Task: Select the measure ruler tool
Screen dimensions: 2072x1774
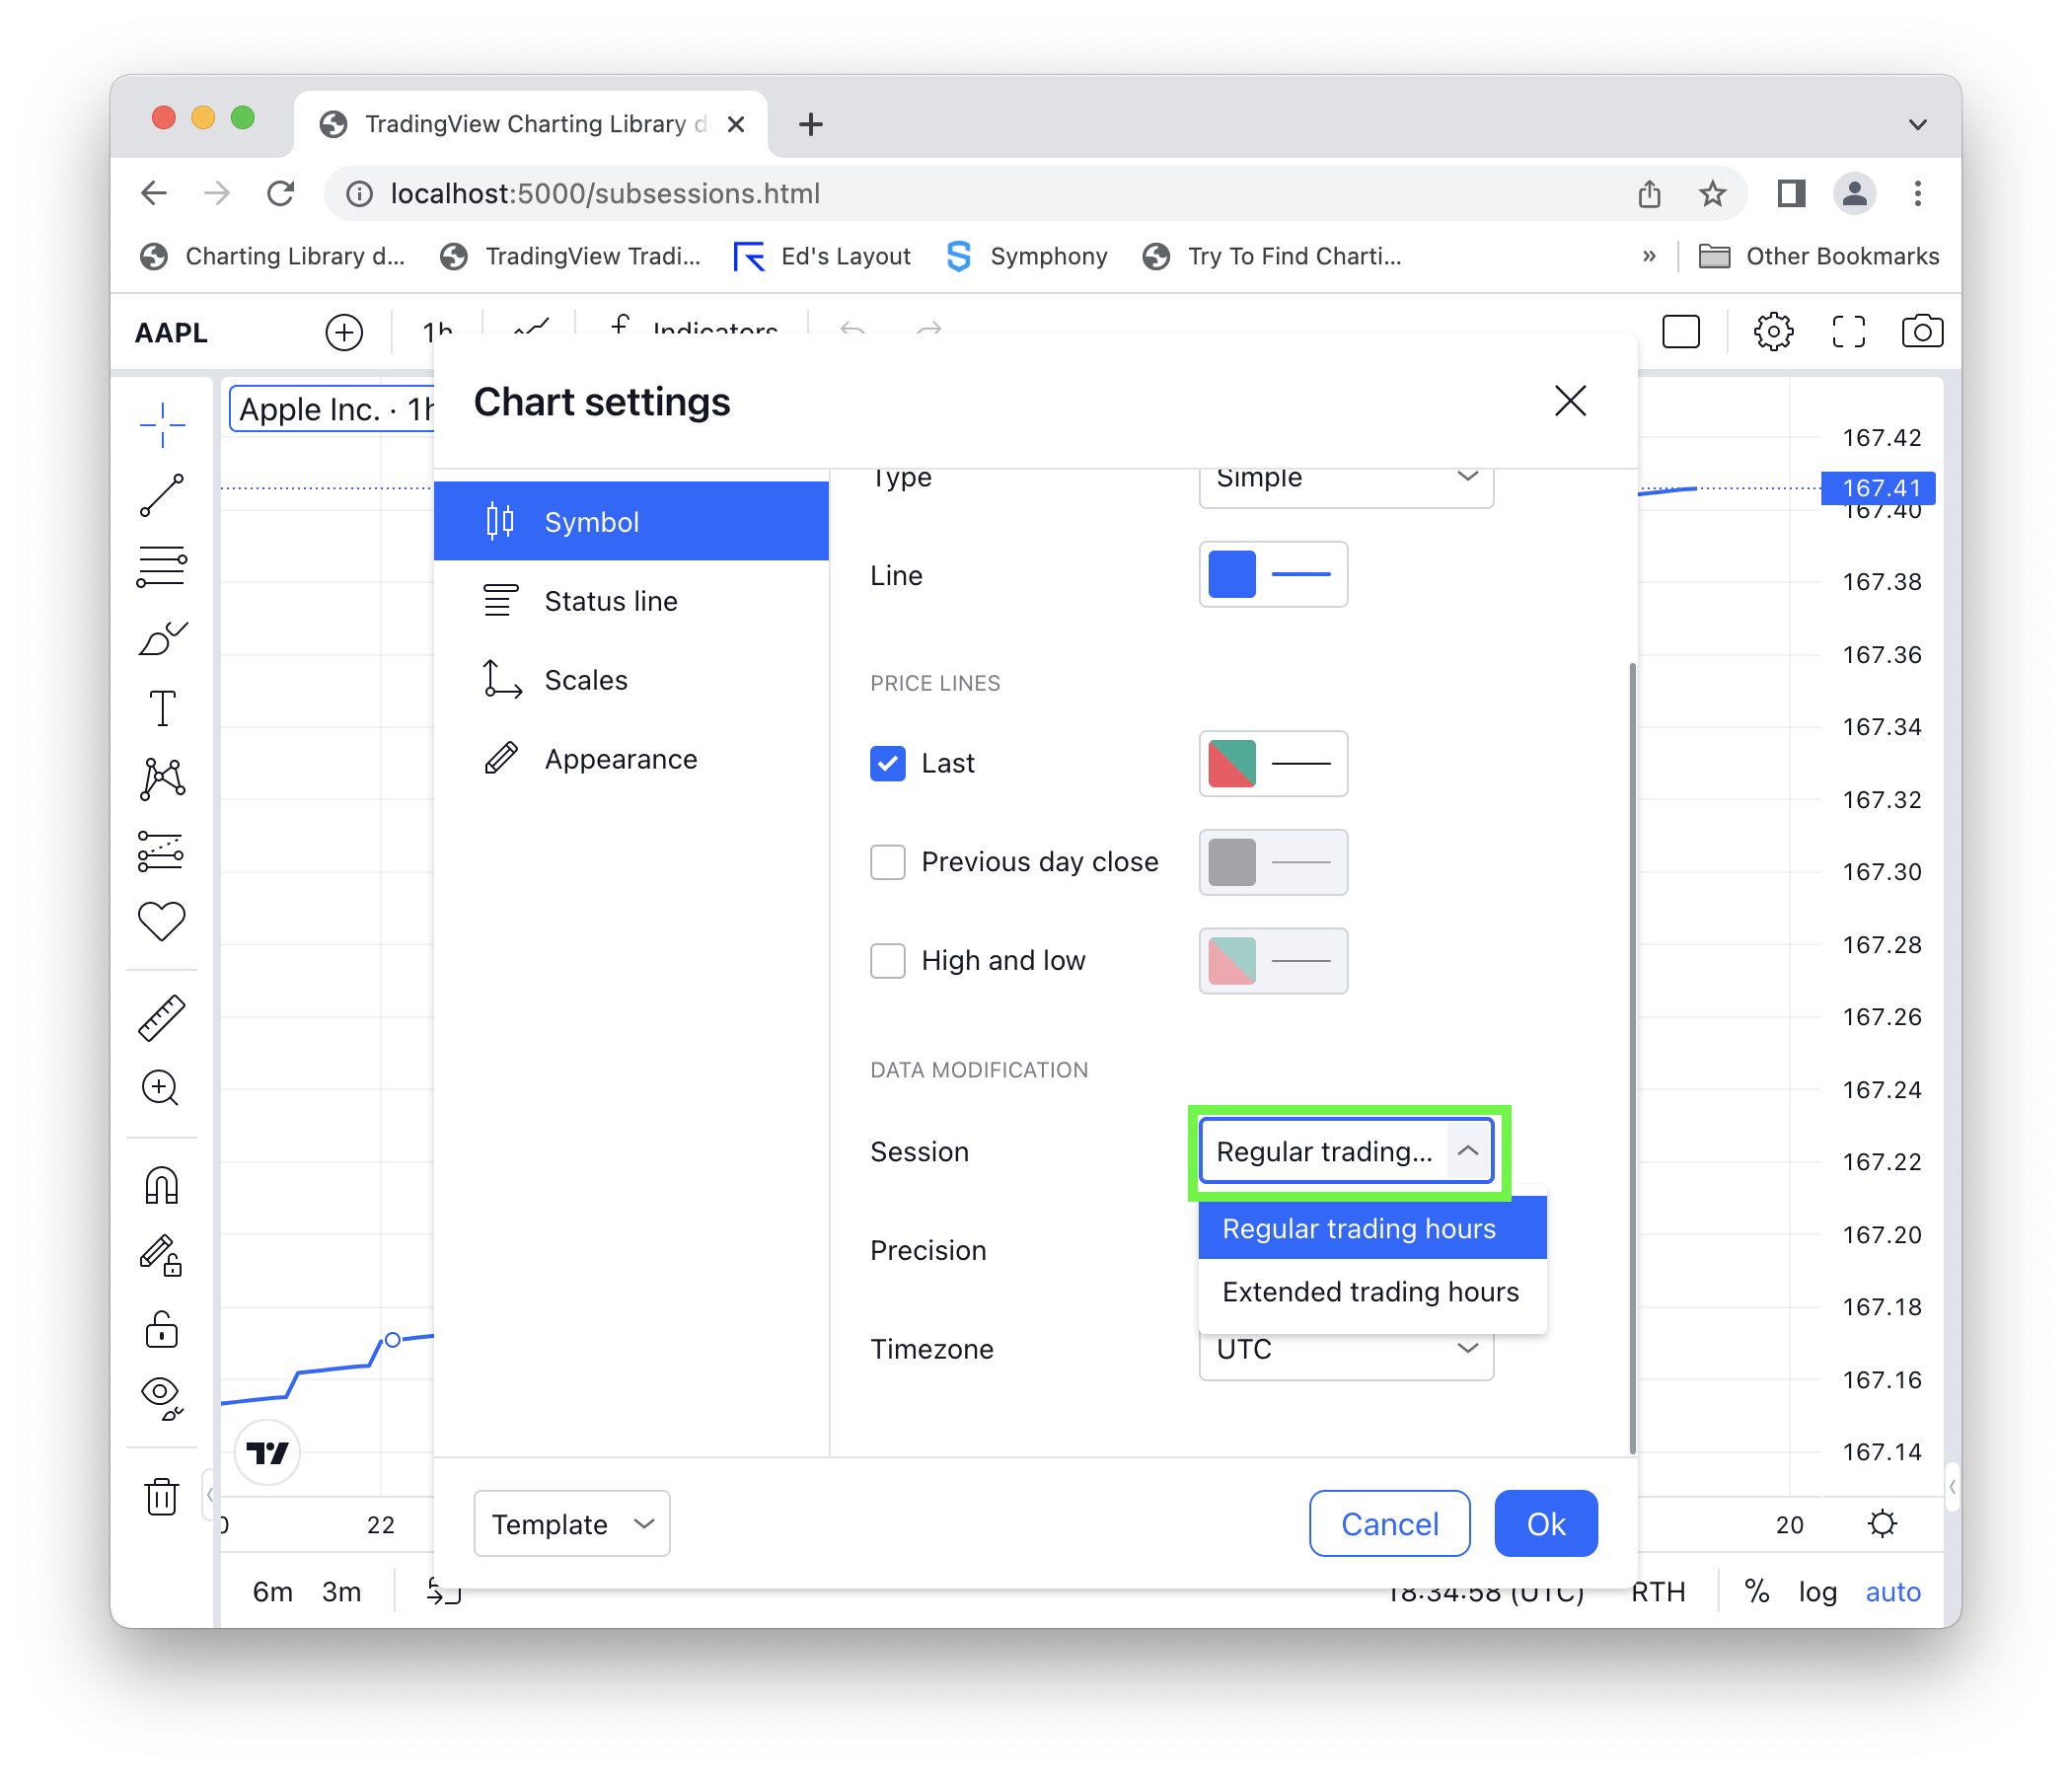Action: coord(162,1017)
